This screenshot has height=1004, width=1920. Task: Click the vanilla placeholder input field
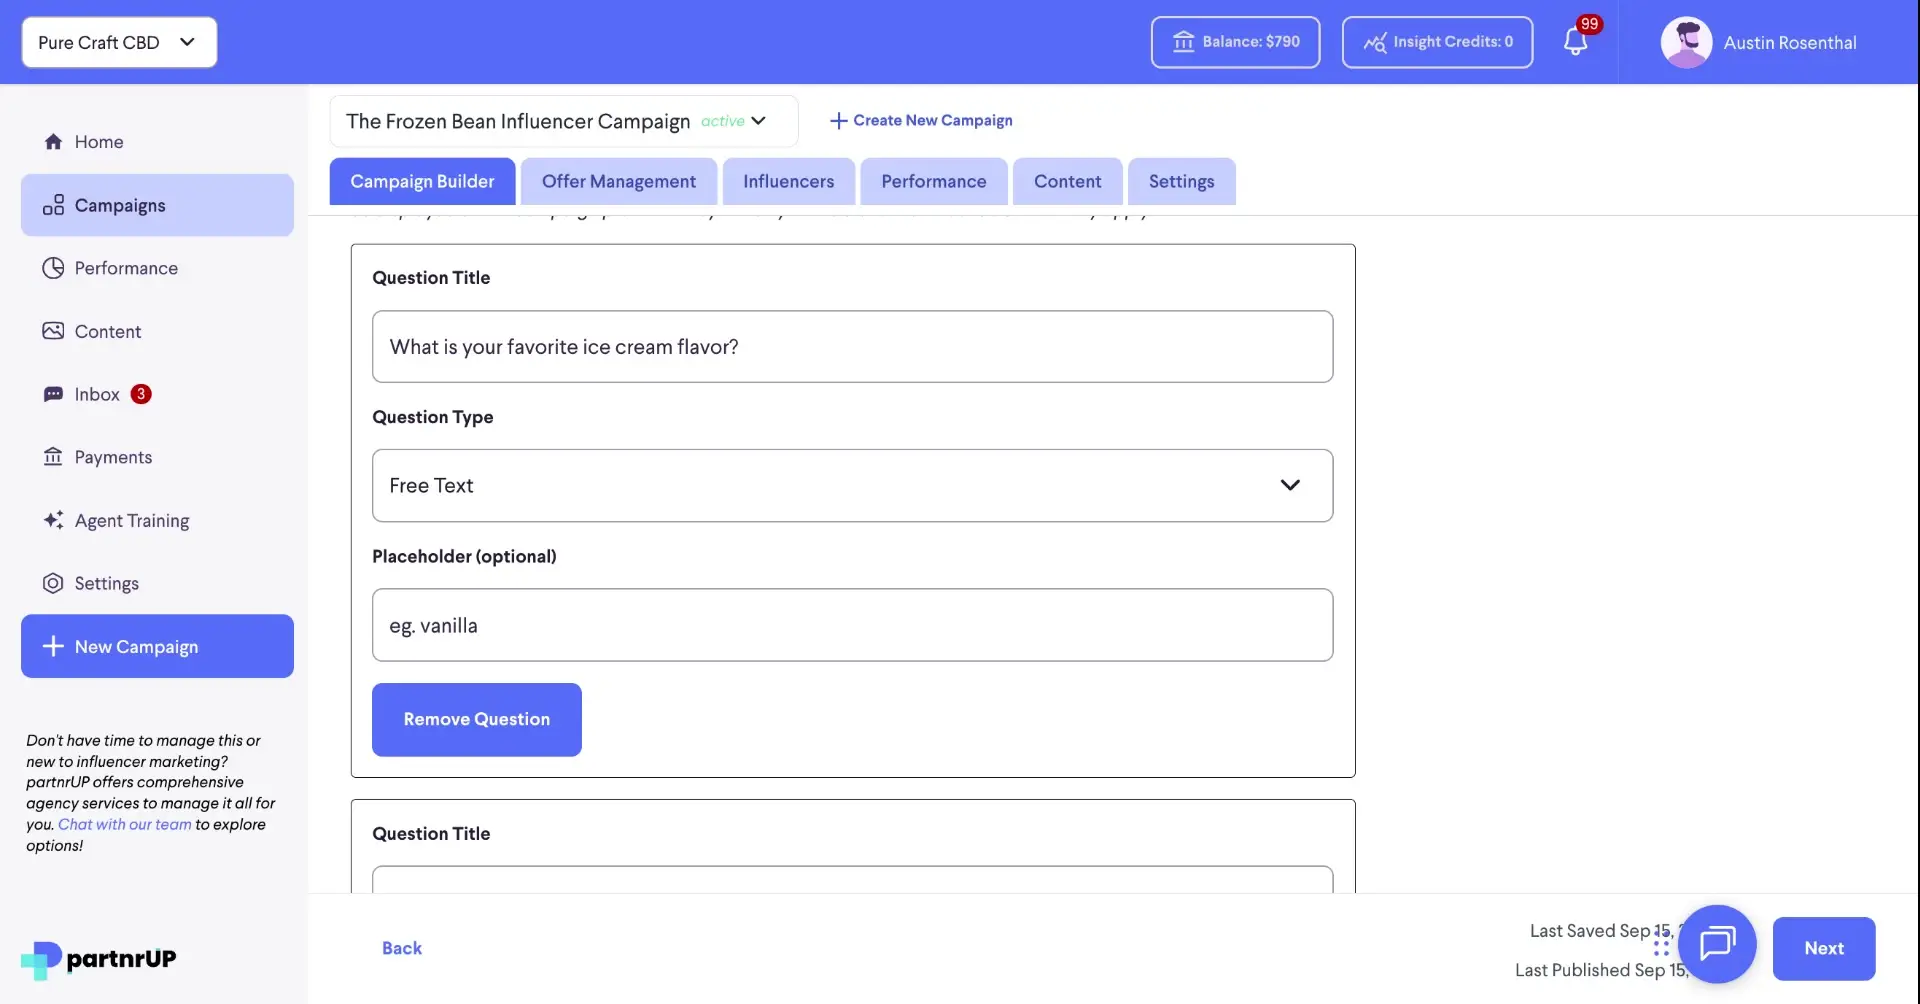[x=852, y=625]
